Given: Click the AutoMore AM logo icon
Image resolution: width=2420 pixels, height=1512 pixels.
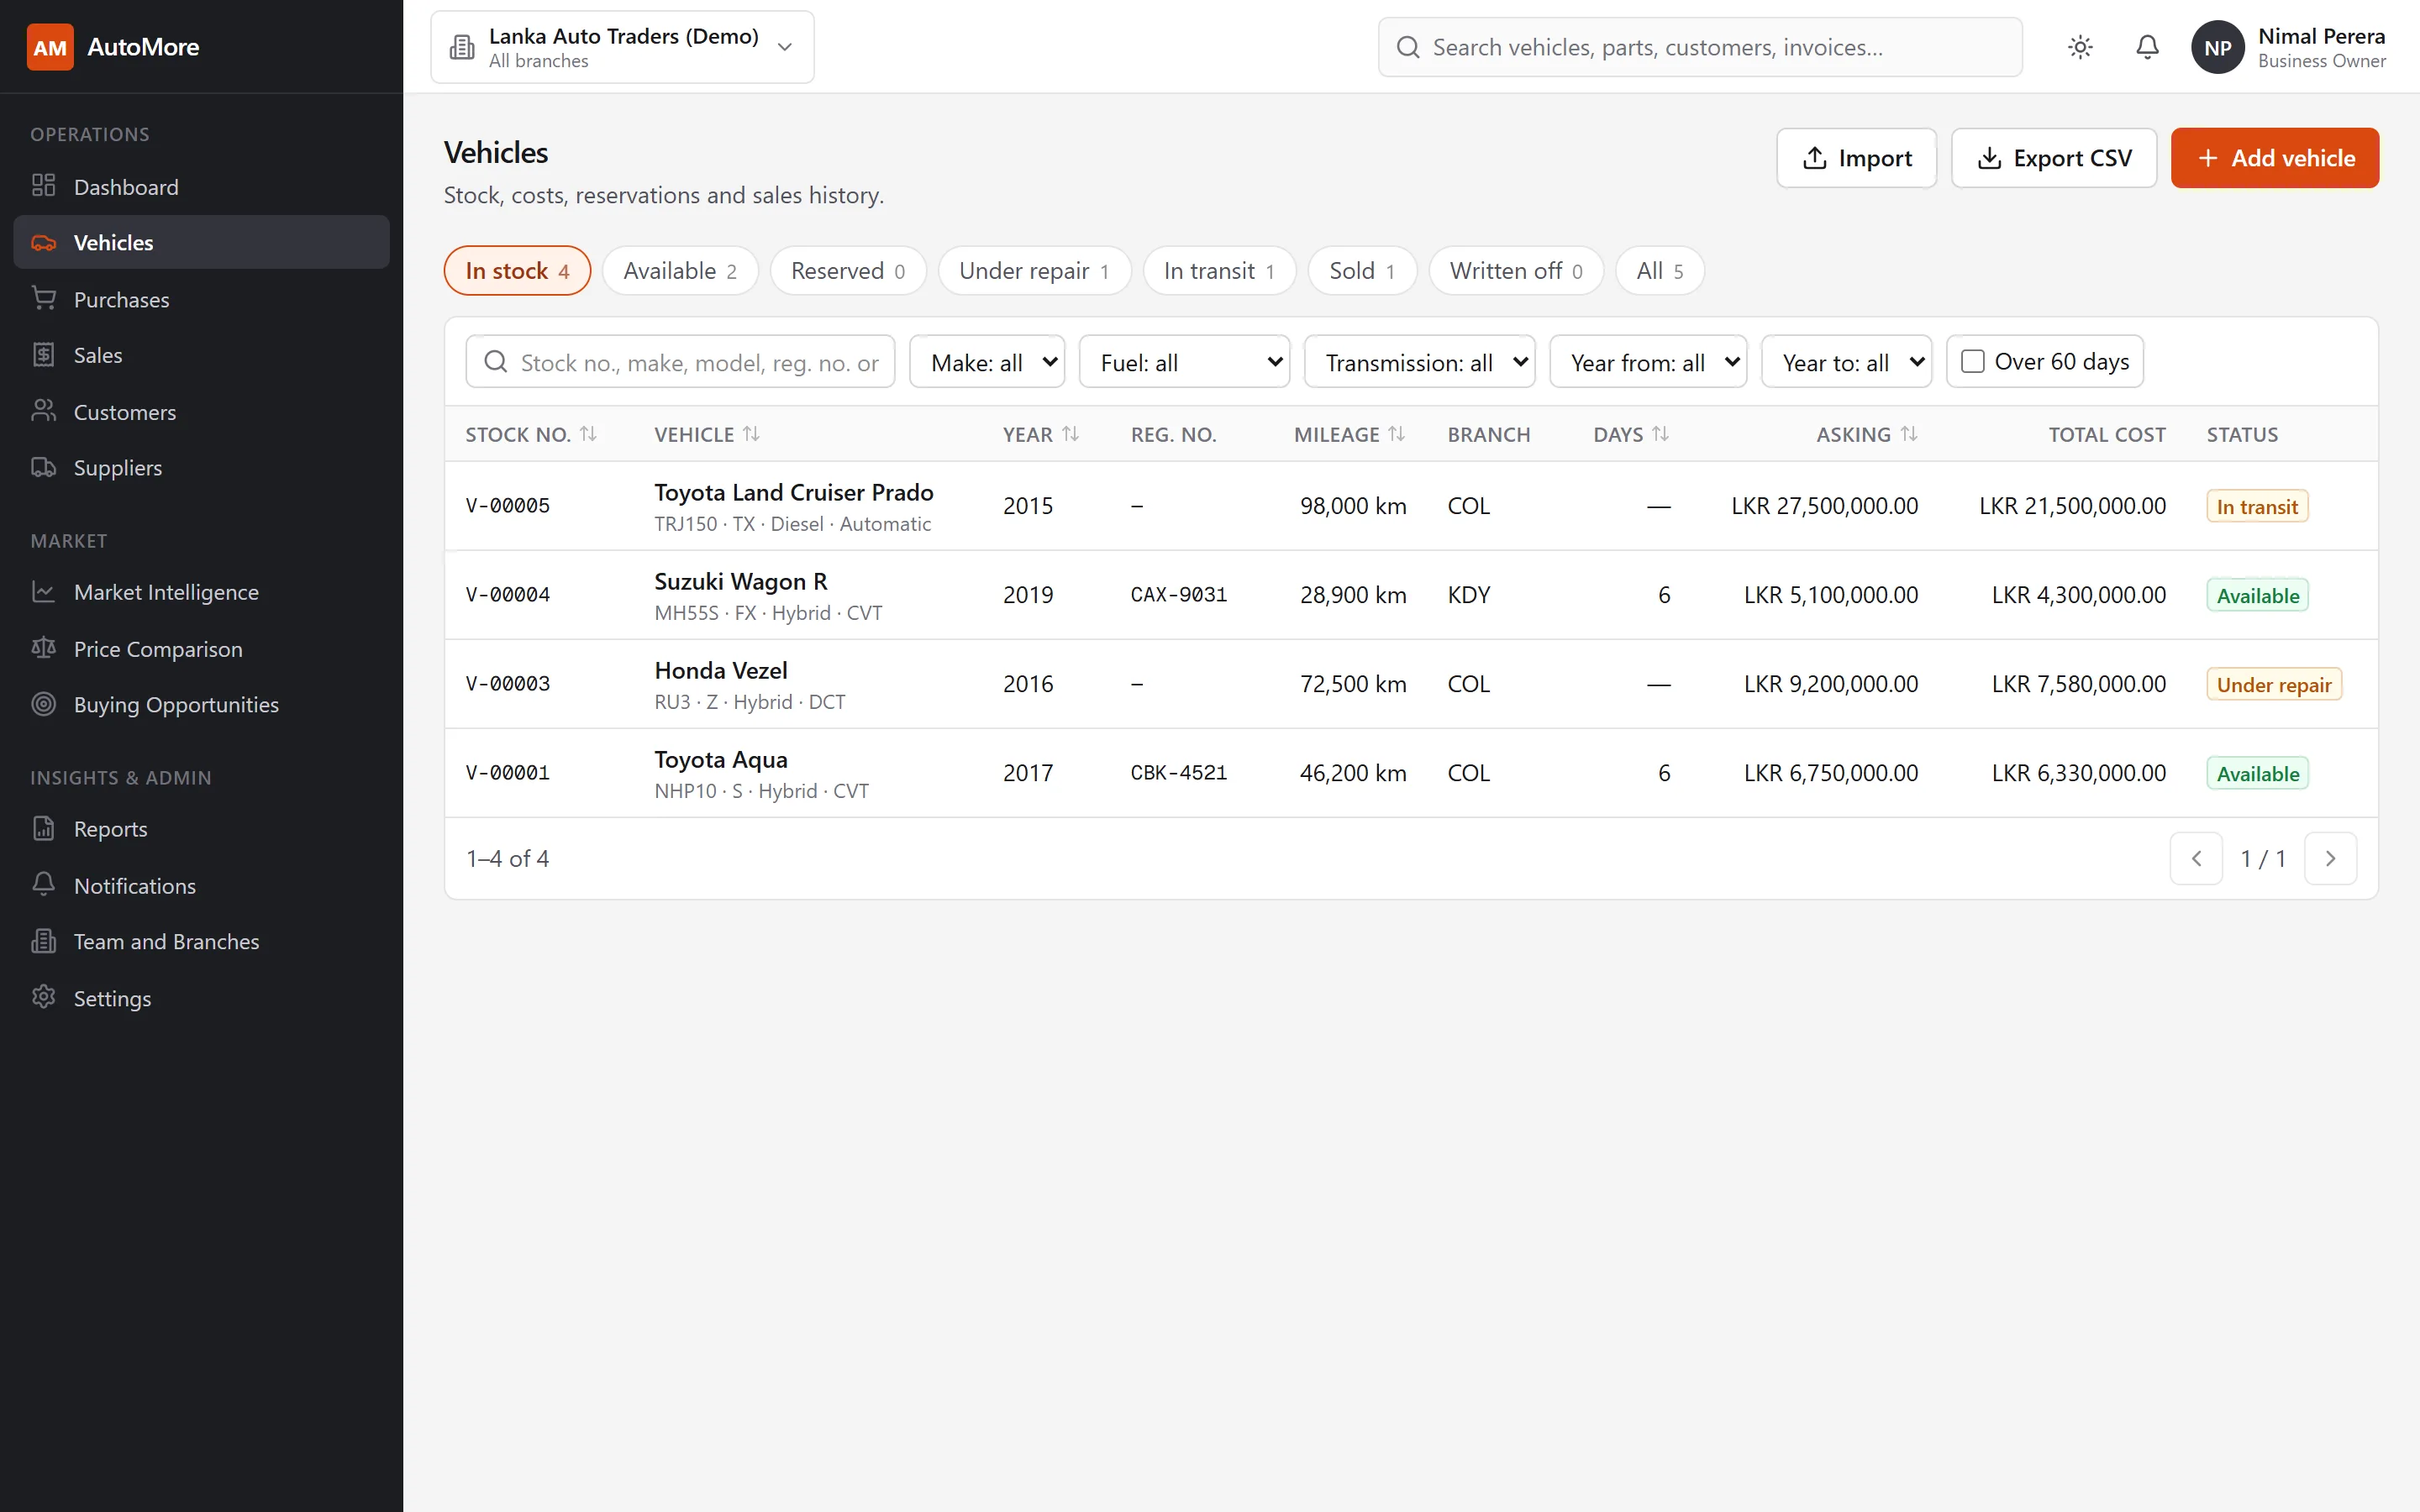Looking at the screenshot, I should pyautogui.click(x=50, y=47).
